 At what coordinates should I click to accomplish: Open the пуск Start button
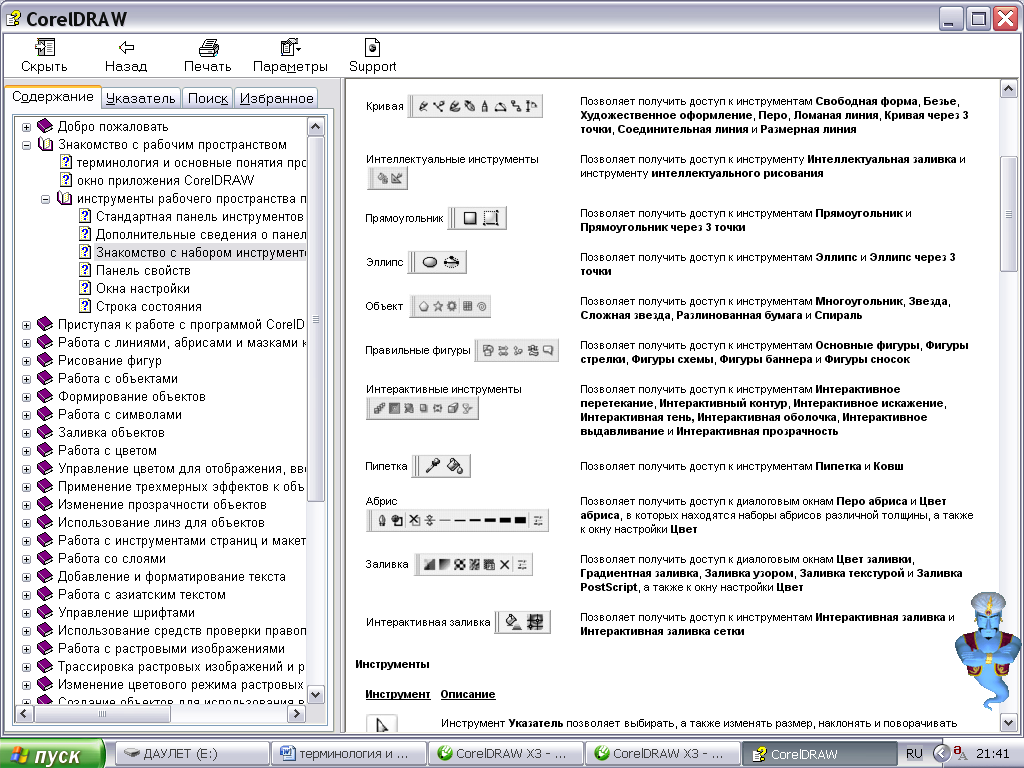point(52,754)
